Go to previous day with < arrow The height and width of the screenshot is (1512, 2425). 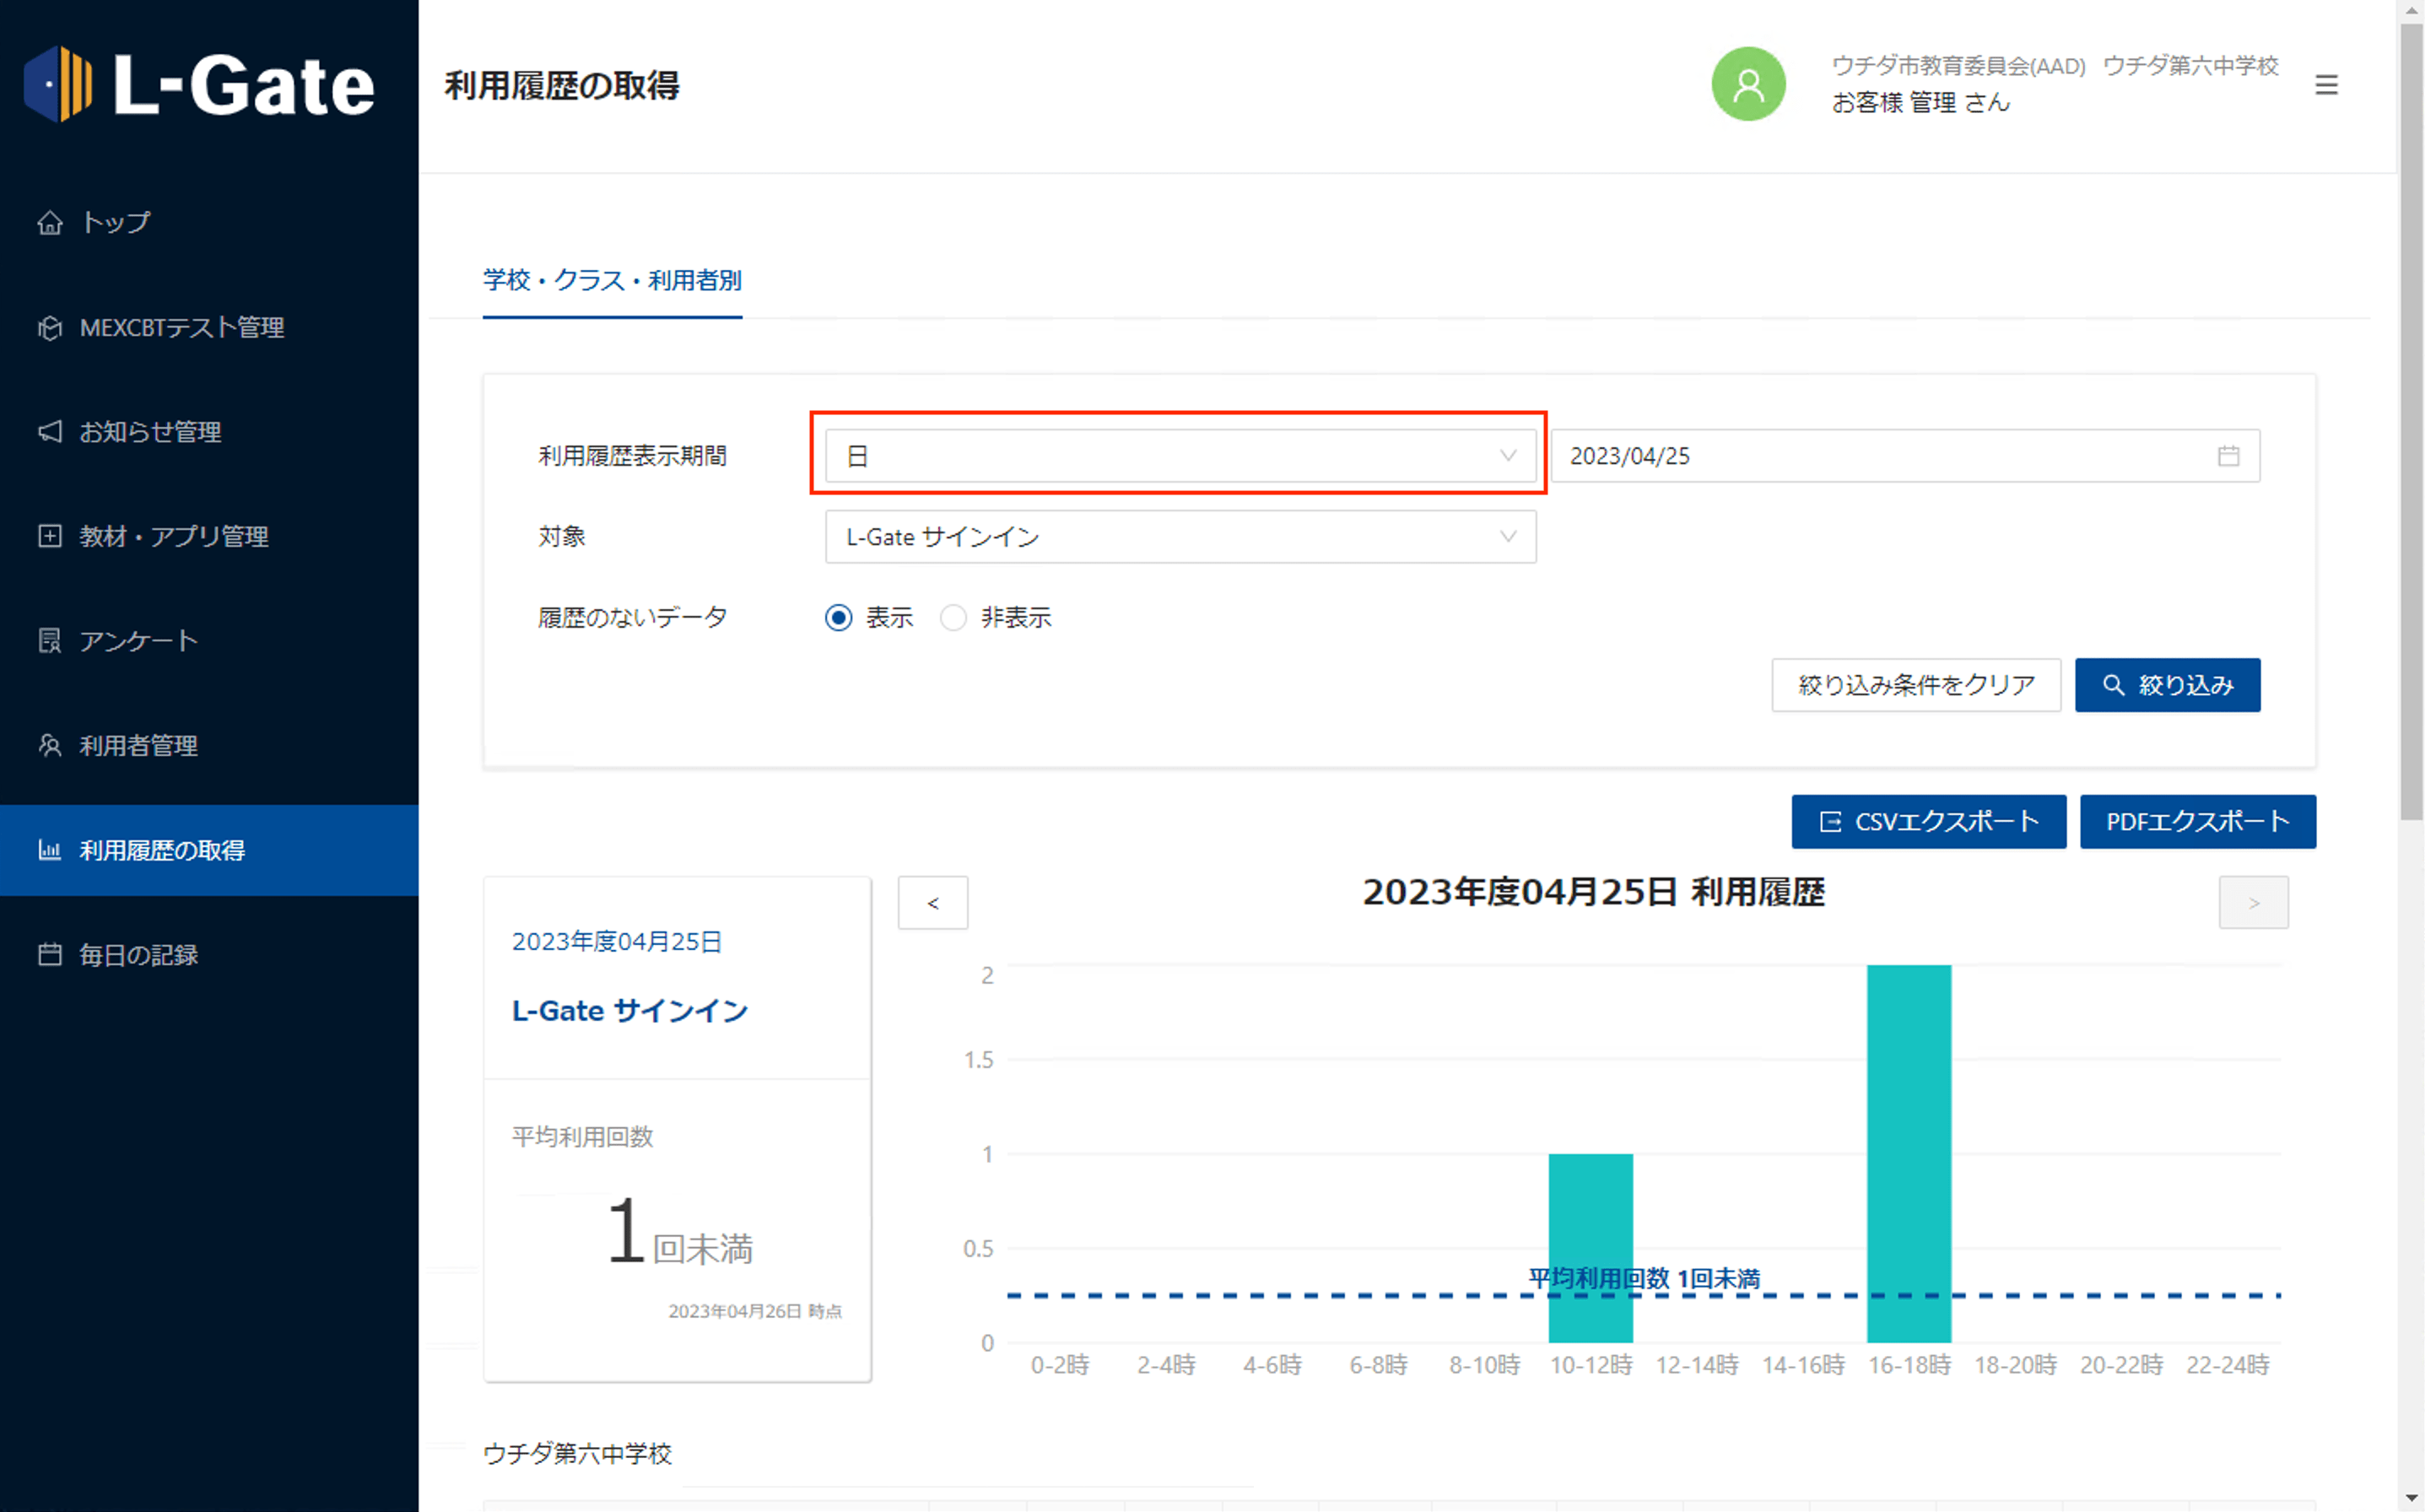tap(933, 903)
